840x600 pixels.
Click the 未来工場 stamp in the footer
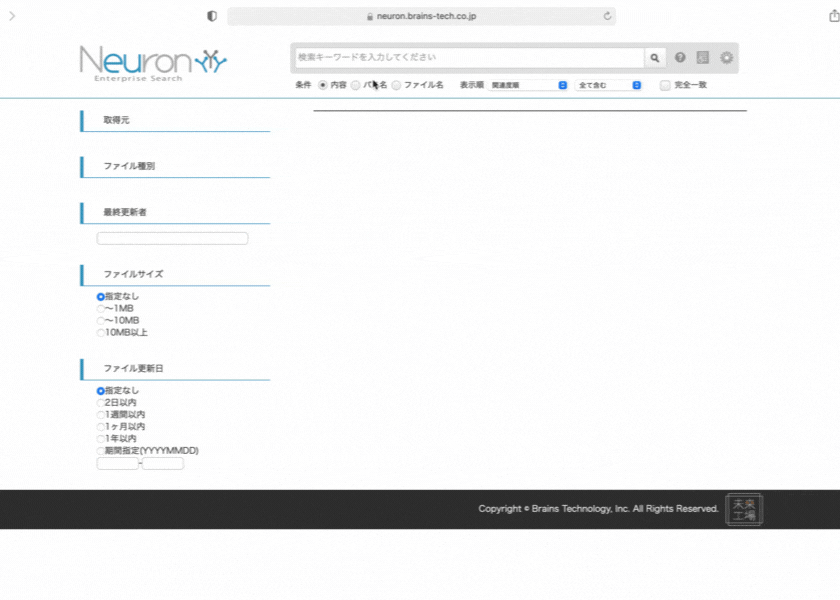(744, 509)
